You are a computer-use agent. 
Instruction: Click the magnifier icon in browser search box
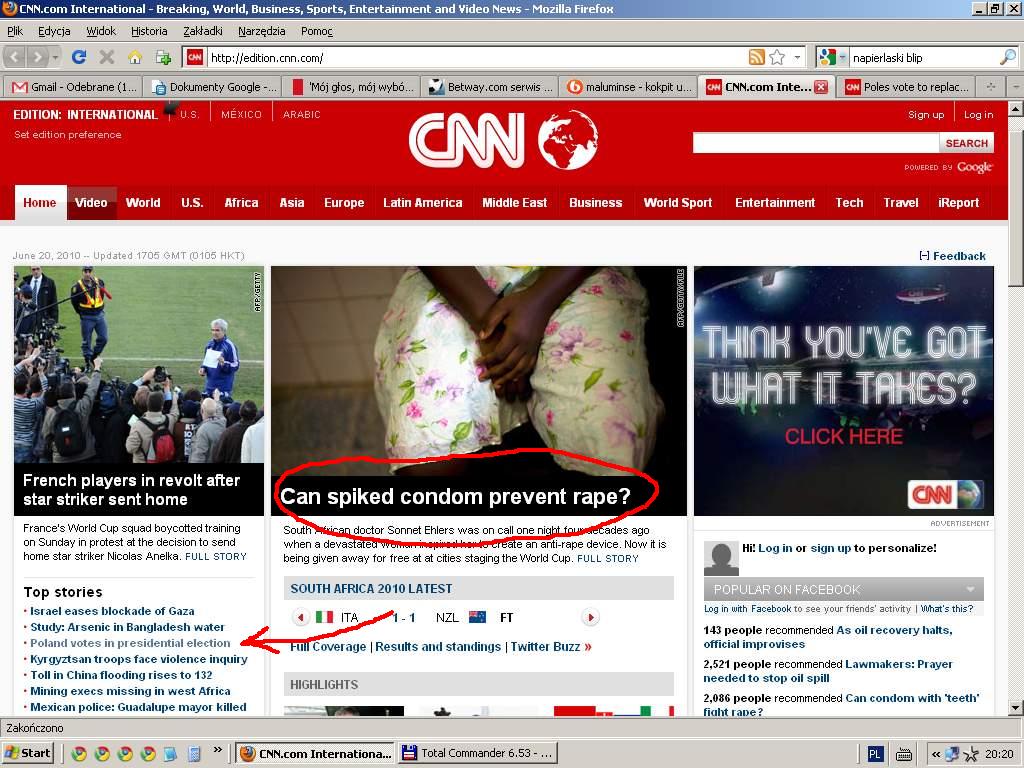(1007, 57)
